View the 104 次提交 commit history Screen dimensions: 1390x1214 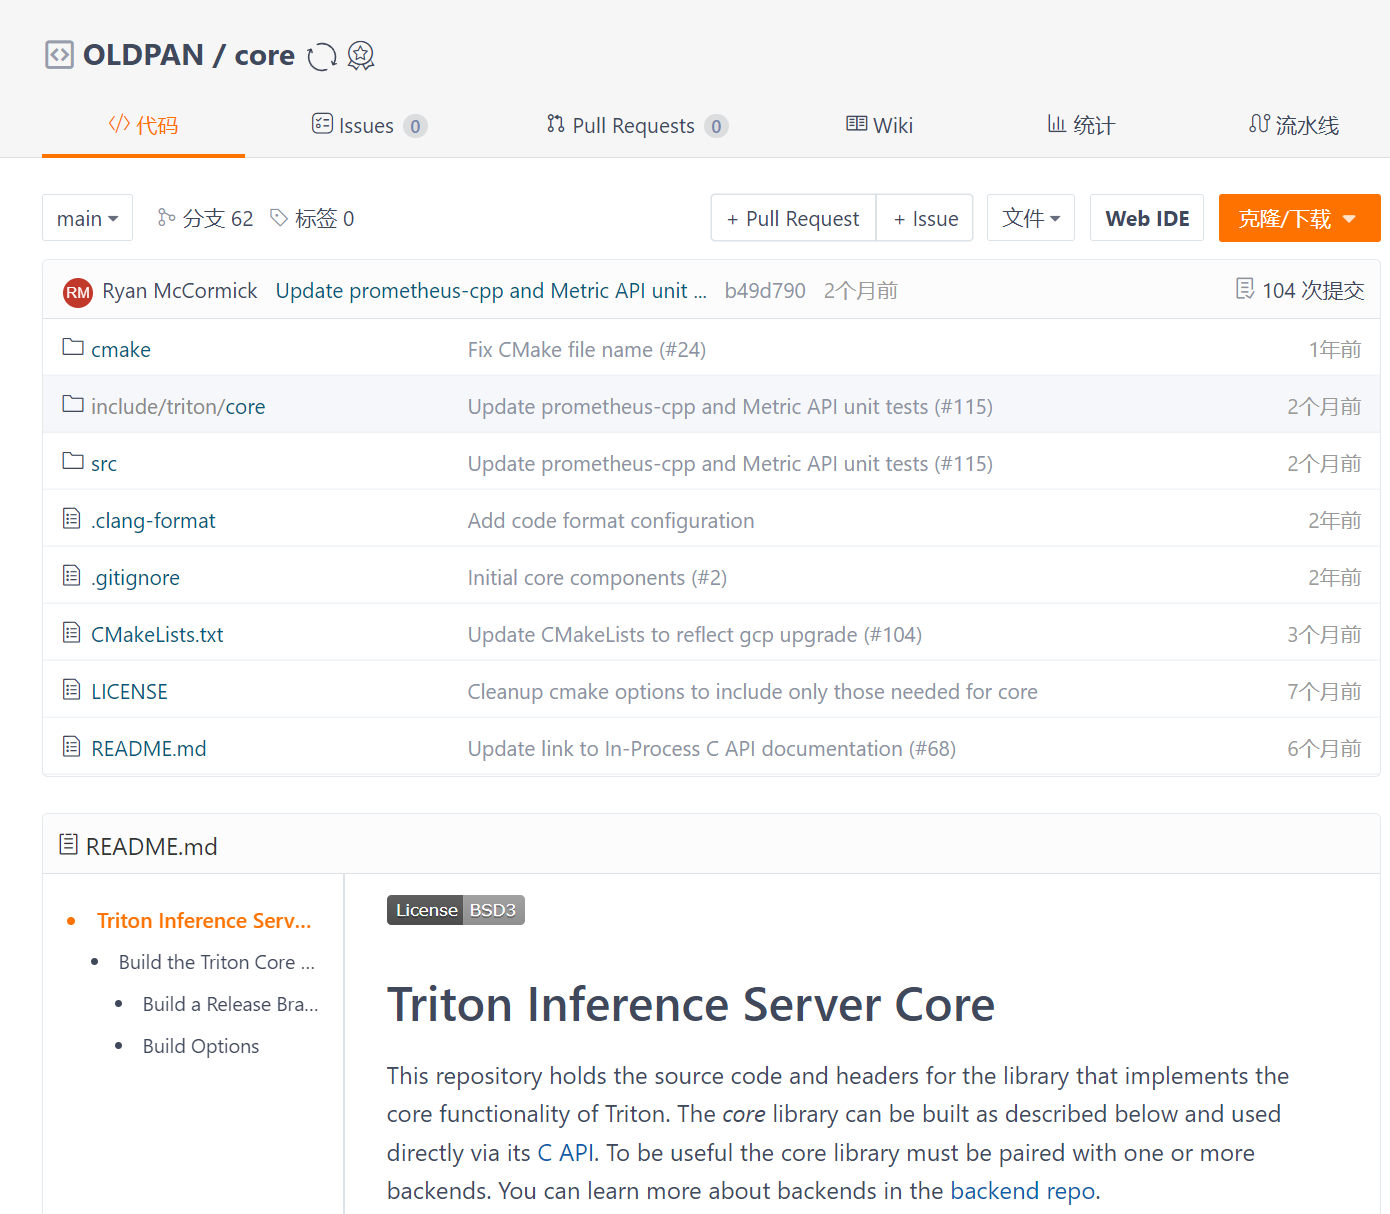point(1300,290)
